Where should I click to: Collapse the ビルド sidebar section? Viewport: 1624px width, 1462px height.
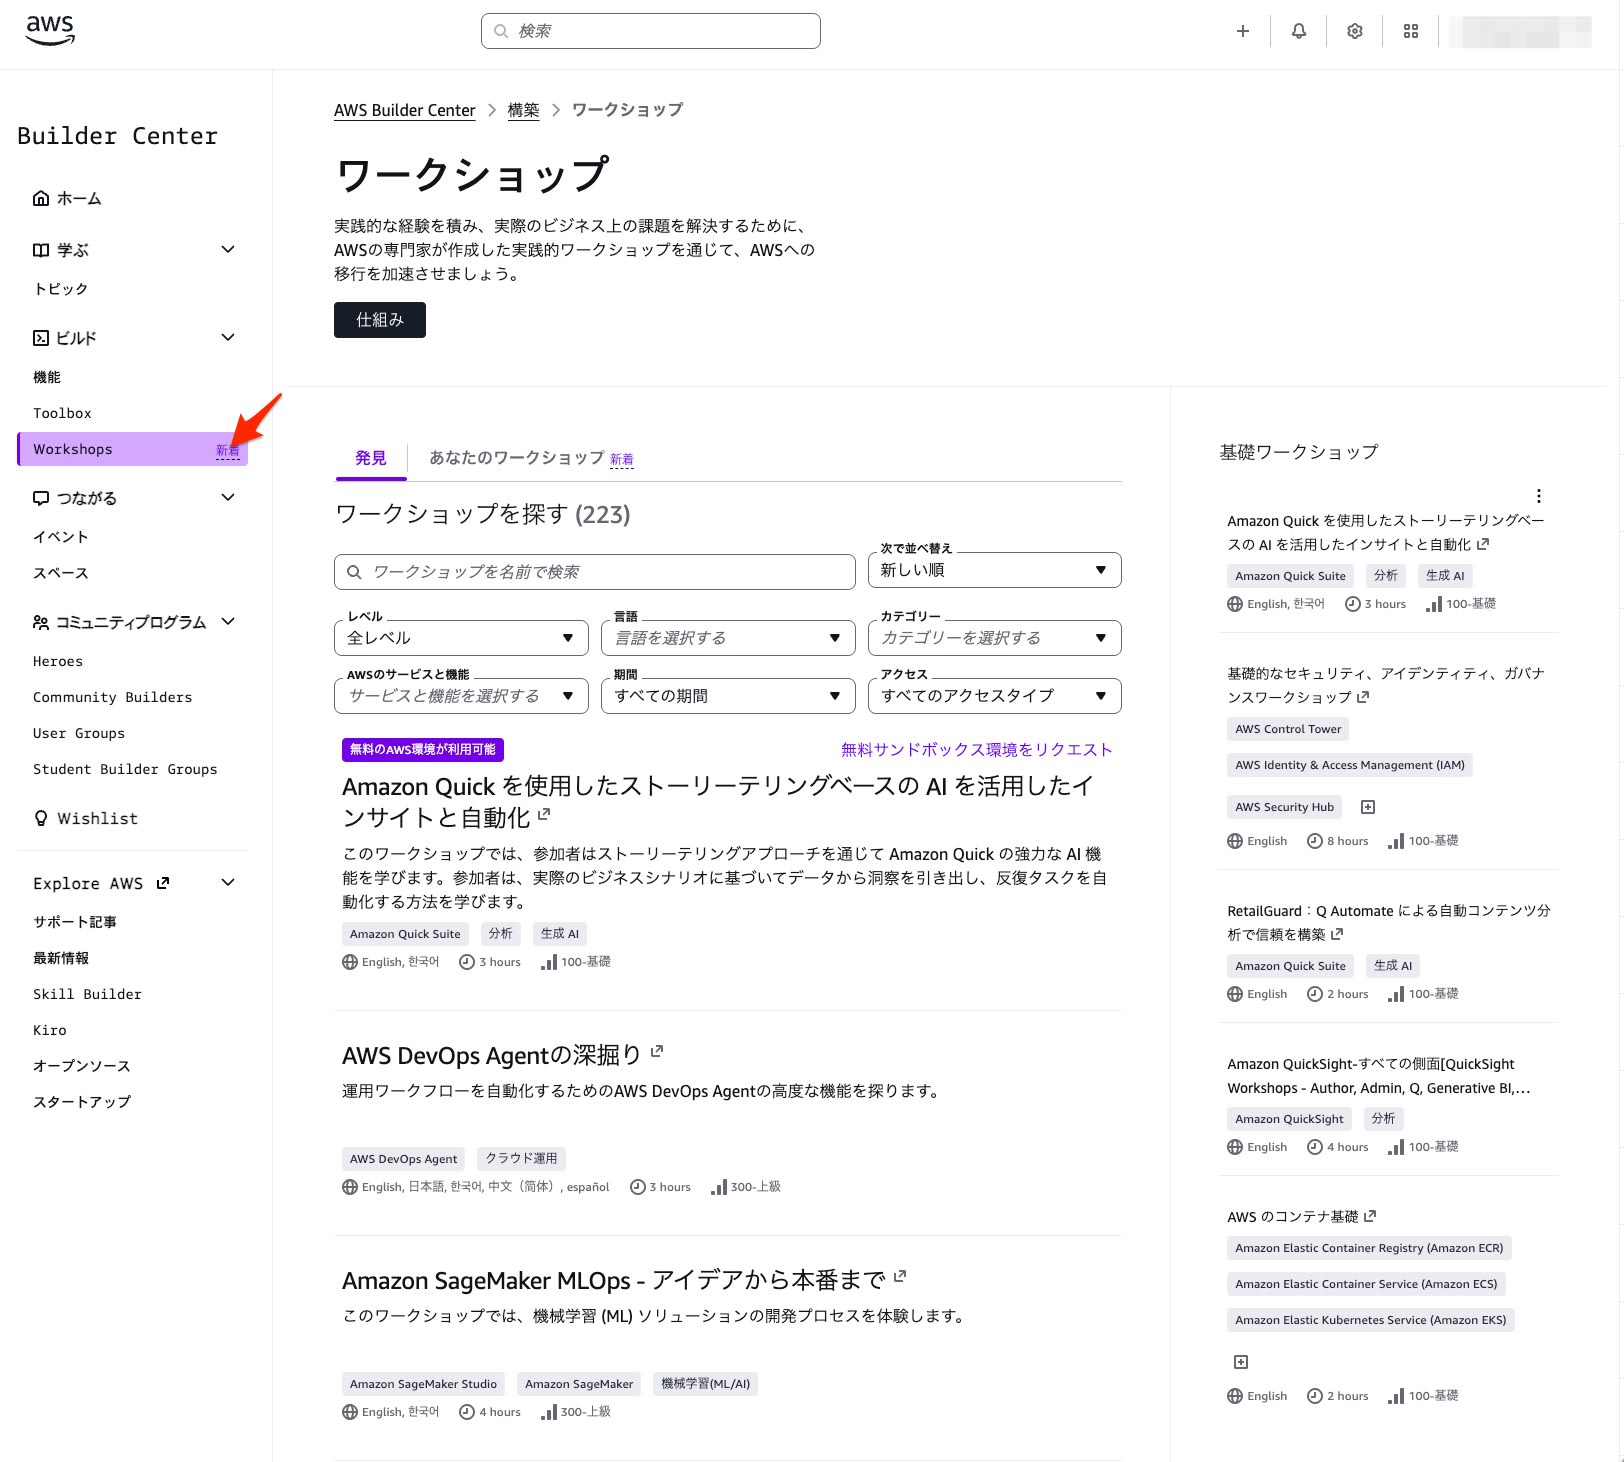(x=228, y=337)
